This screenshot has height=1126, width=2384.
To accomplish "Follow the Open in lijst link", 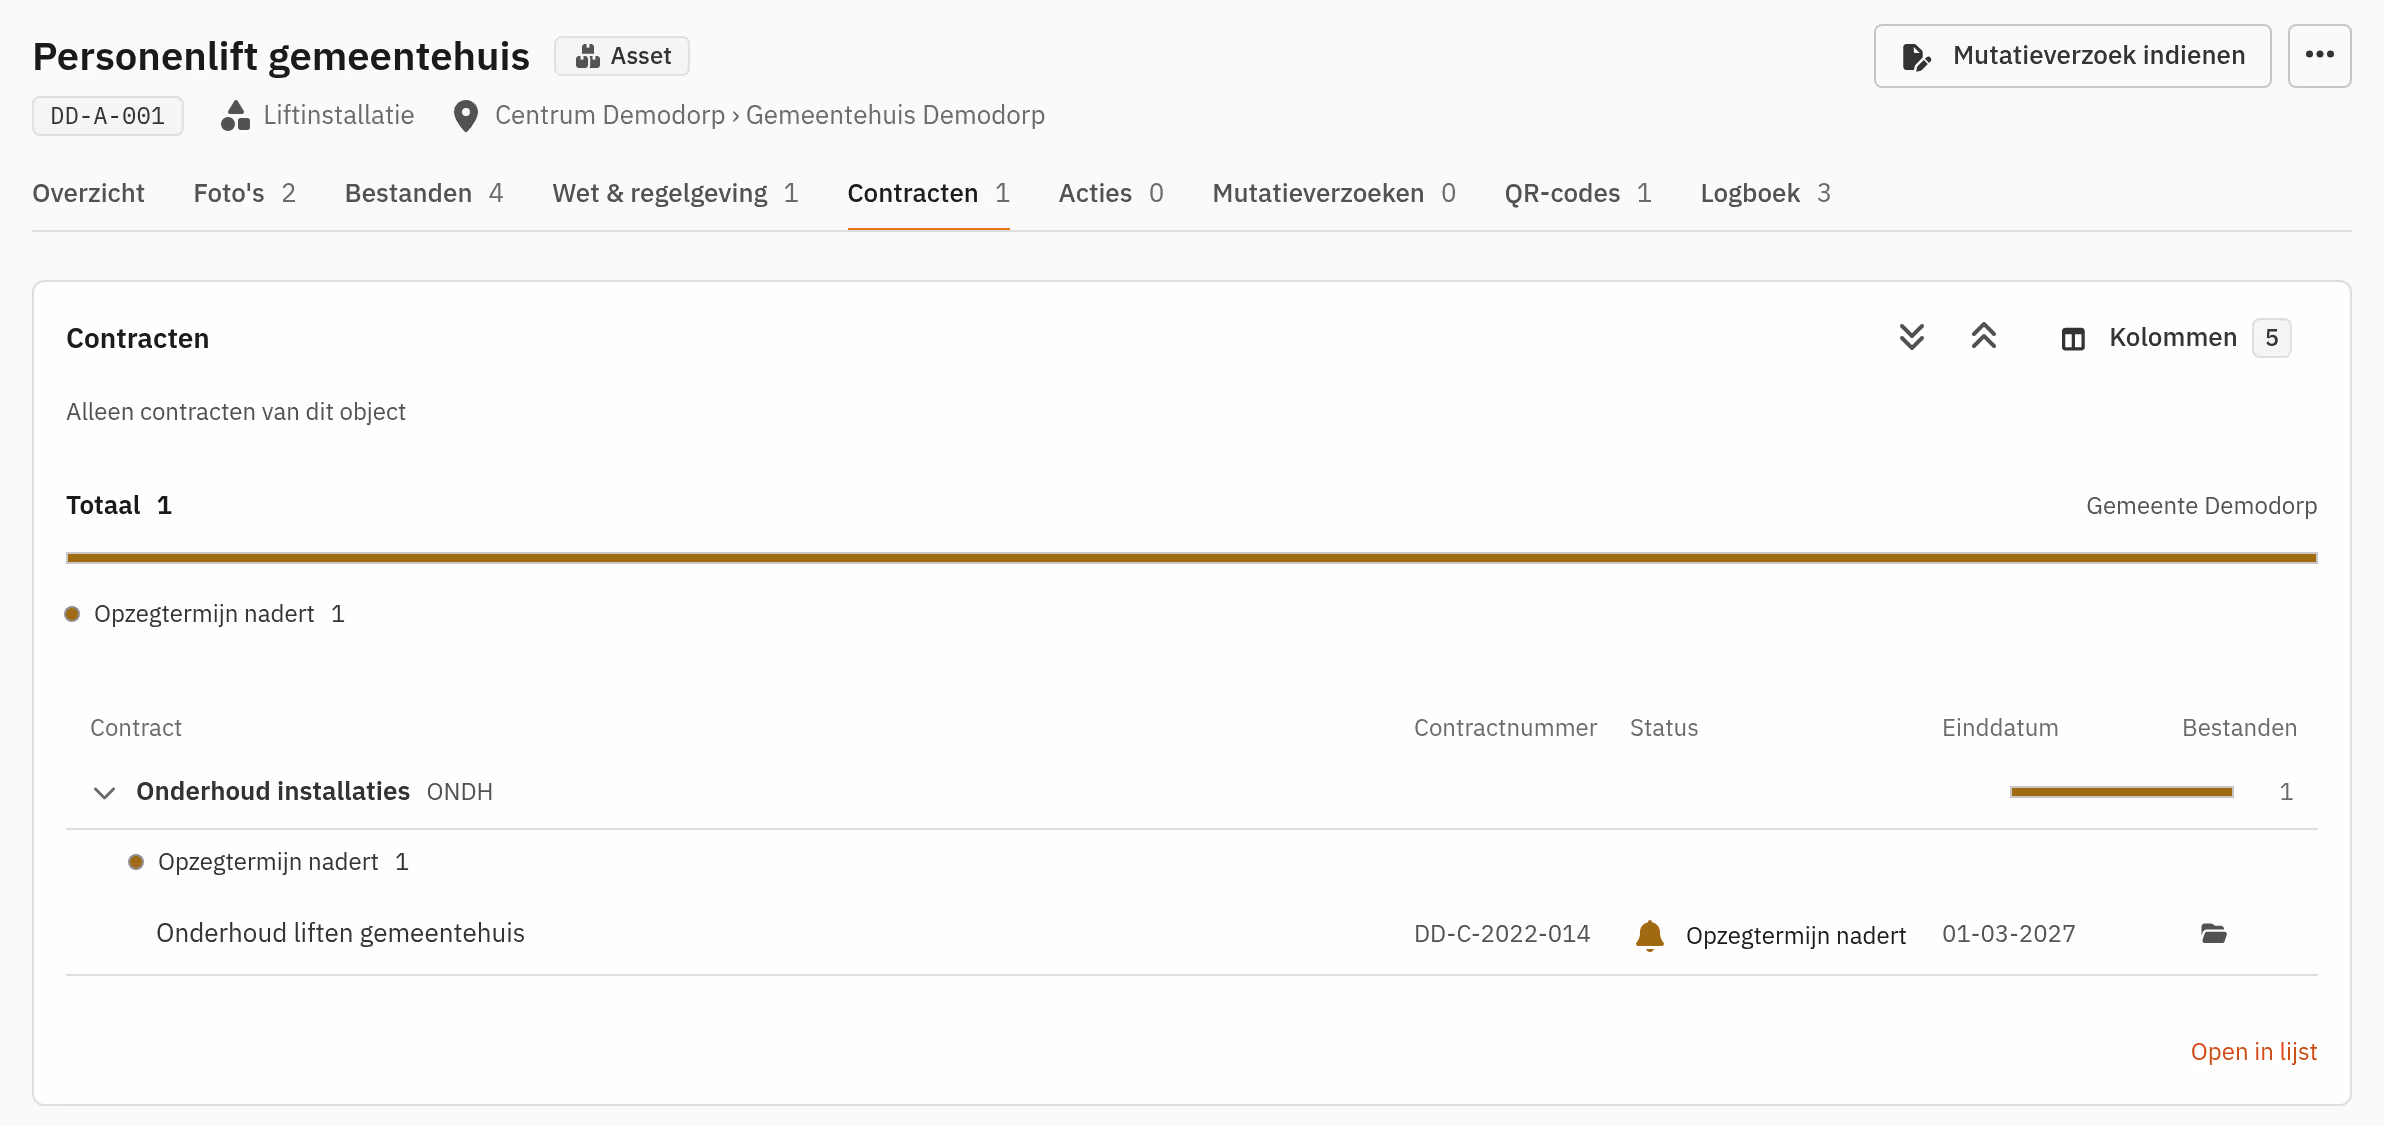I will coord(2253,1052).
